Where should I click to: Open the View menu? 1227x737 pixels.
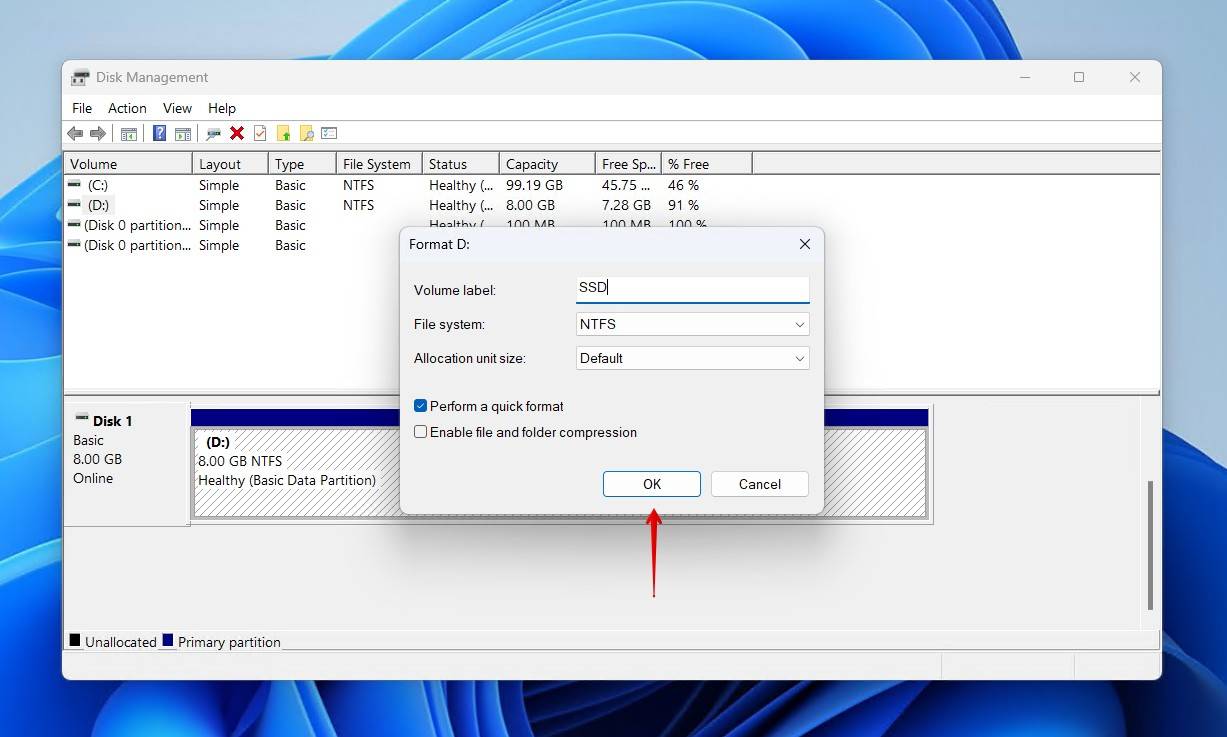pos(177,108)
